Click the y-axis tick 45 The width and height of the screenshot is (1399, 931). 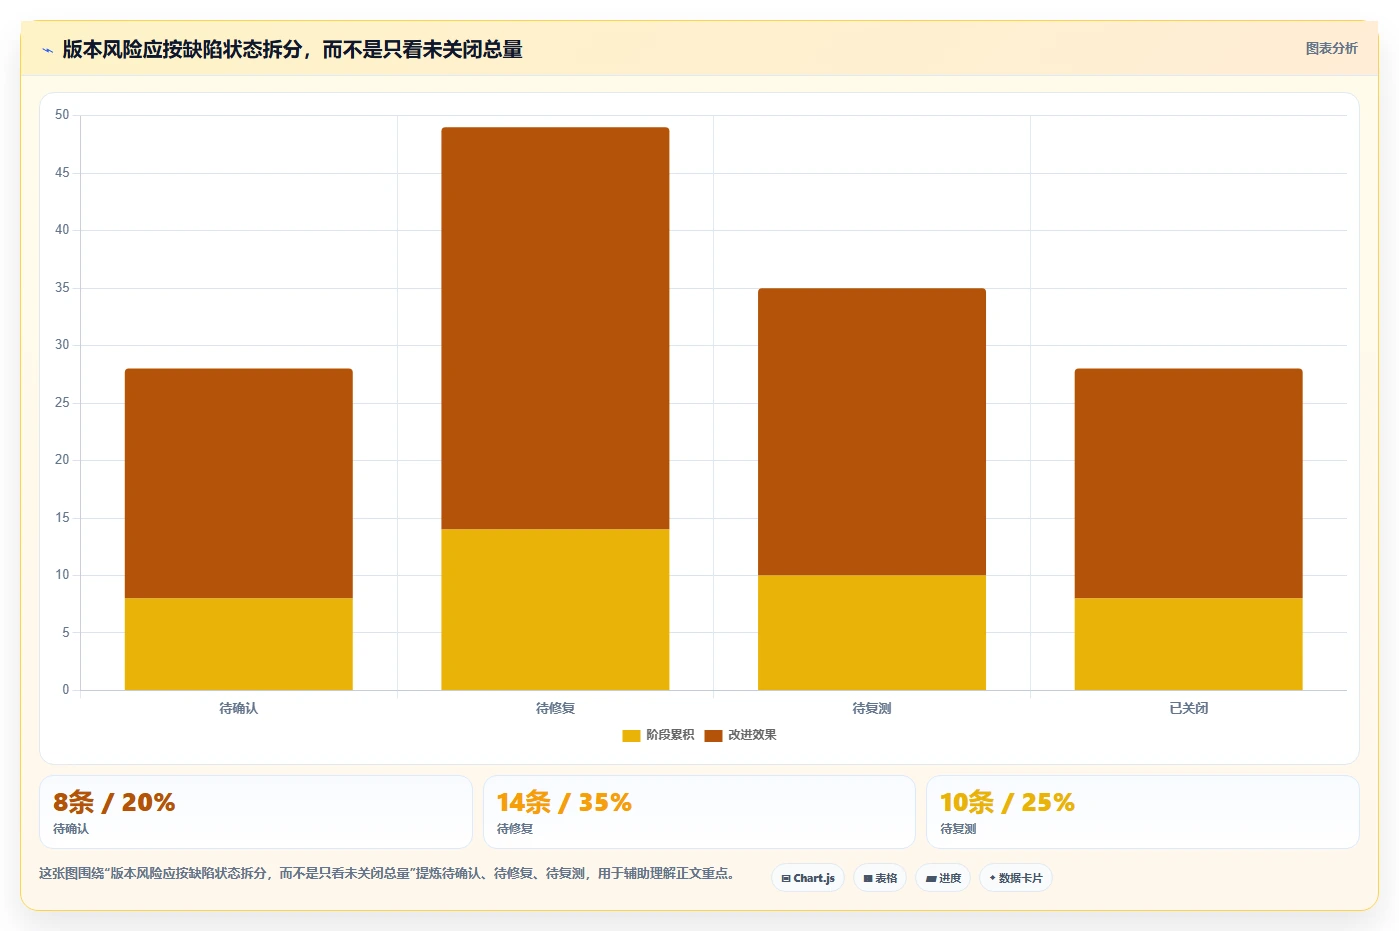[x=62, y=173]
